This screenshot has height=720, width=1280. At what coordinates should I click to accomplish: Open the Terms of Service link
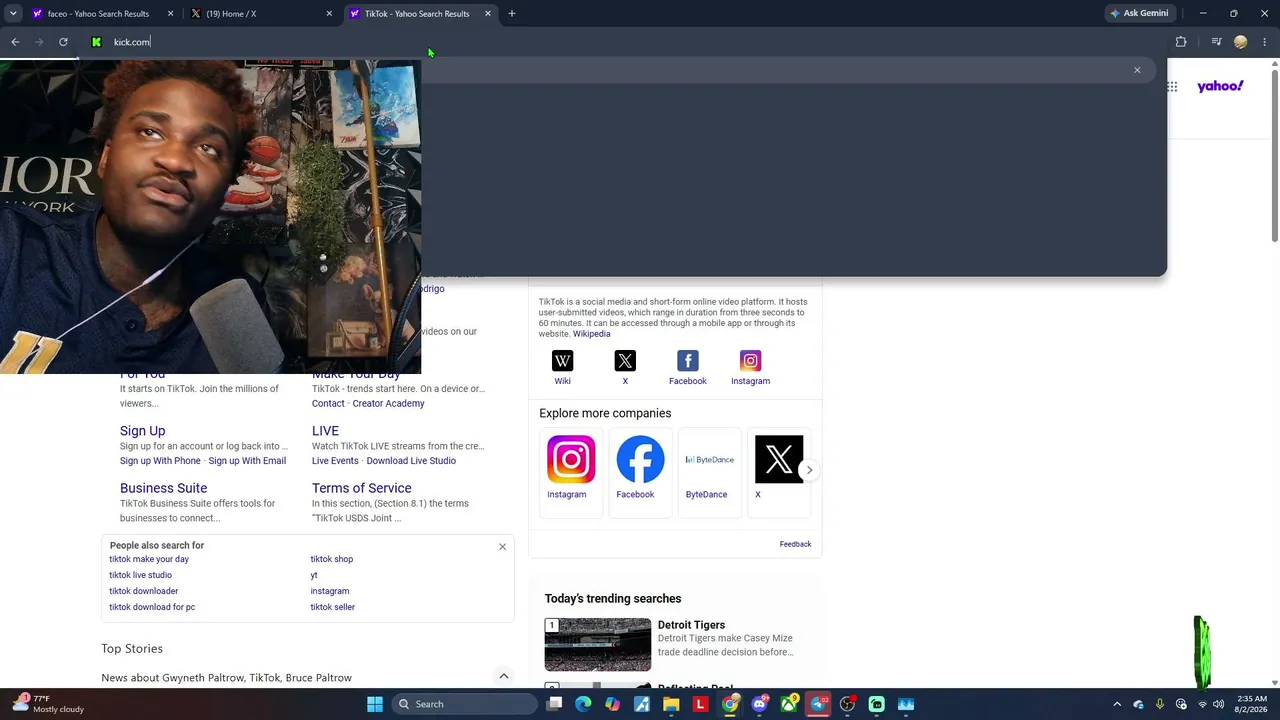[x=362, y=488]
